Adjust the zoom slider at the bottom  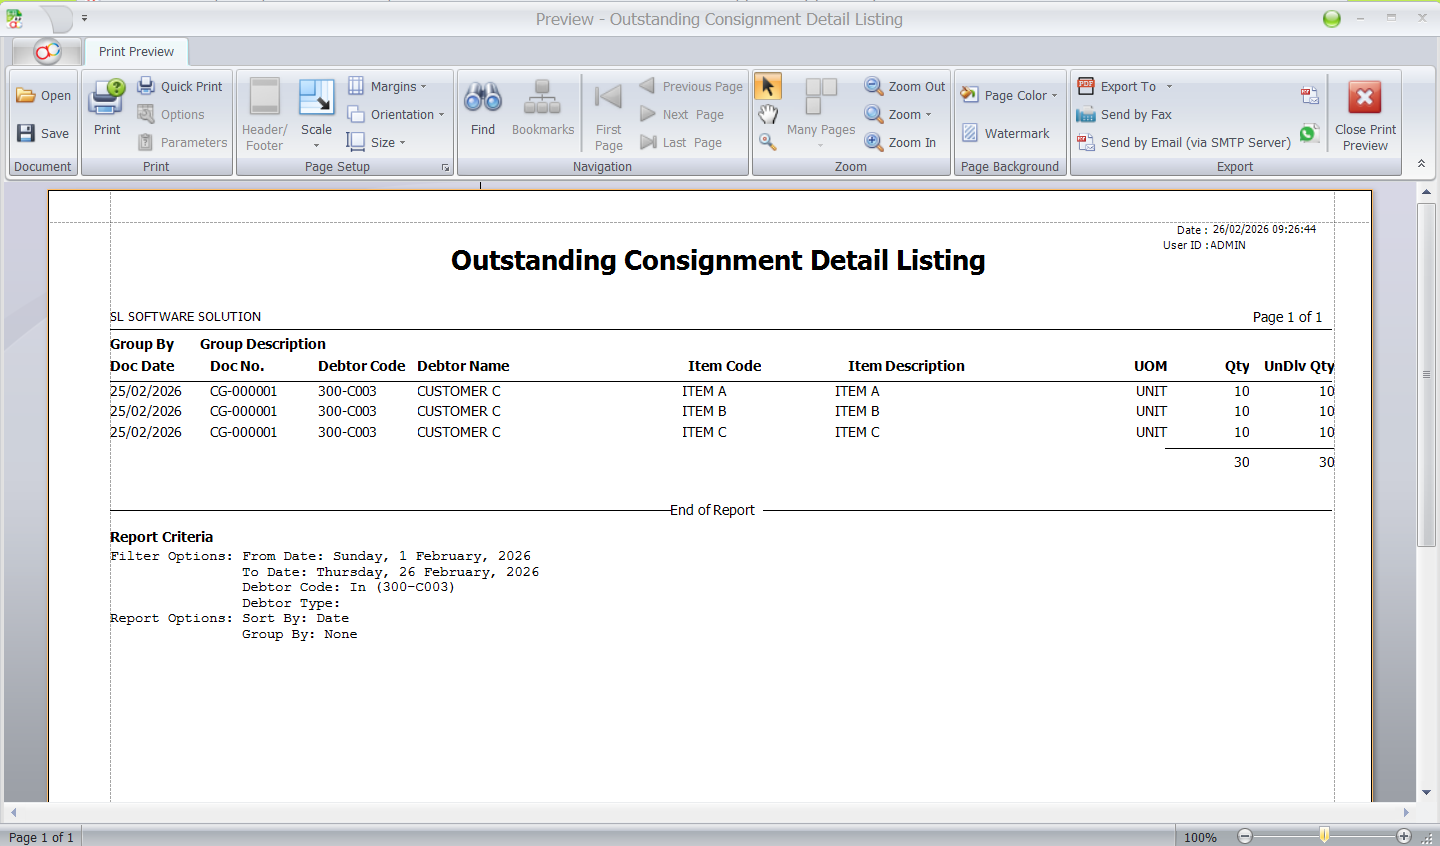tap(1325, 837)
